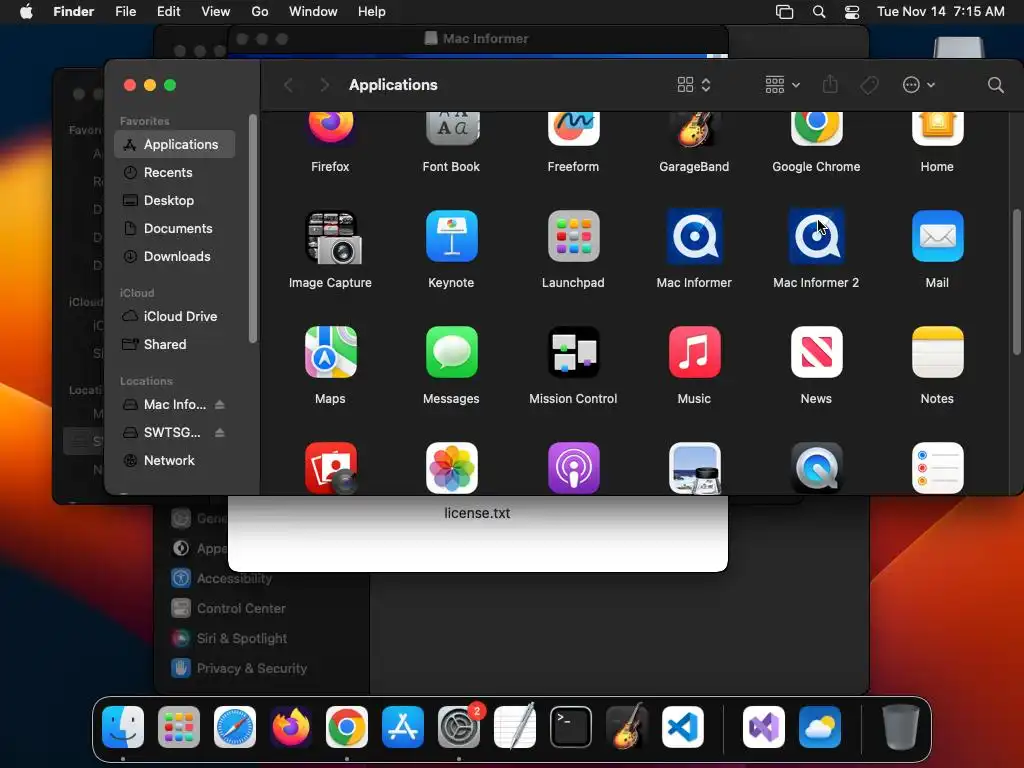Open Downloads in the sidebar
Viewport: 1024px width, 768px height.
(174, 257)
